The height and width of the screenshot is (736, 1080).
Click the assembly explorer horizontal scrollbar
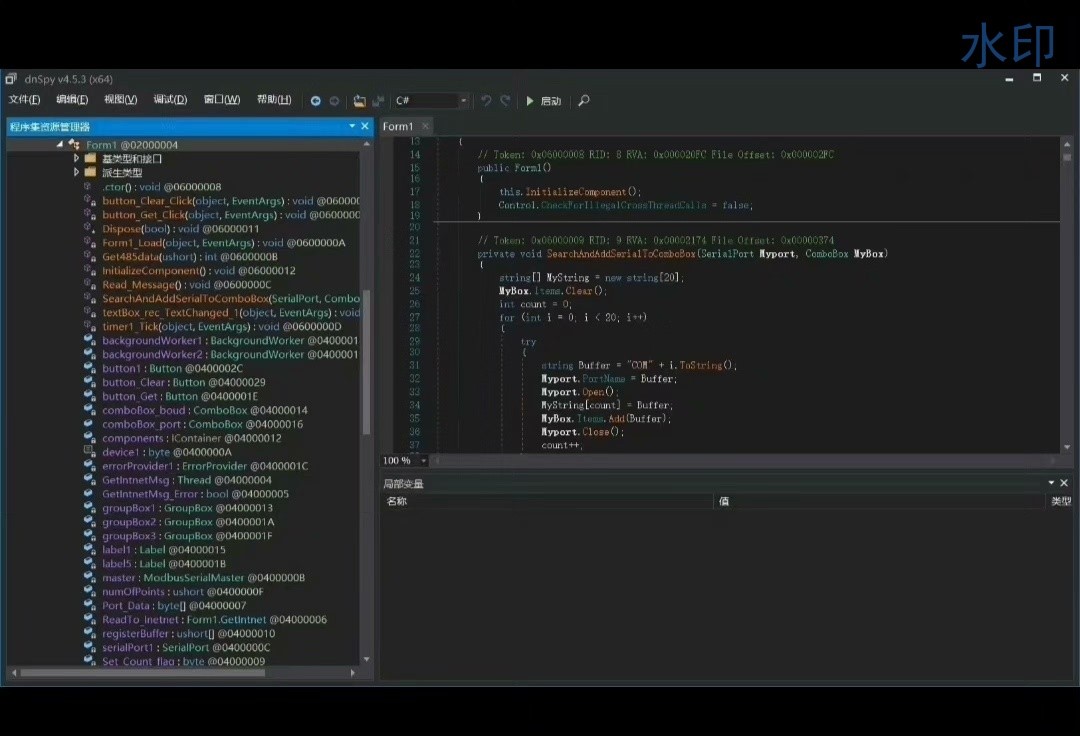tap(140, 673)
